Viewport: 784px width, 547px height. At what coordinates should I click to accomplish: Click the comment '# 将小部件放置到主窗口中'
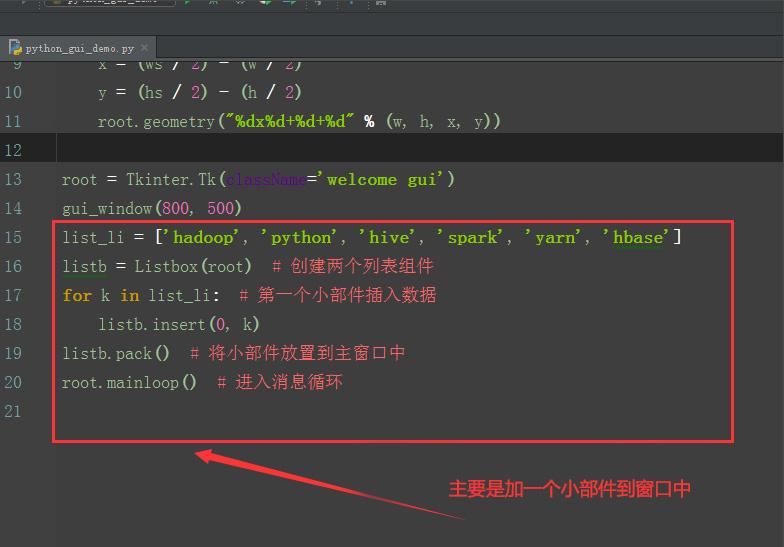(x=298, y=353)
